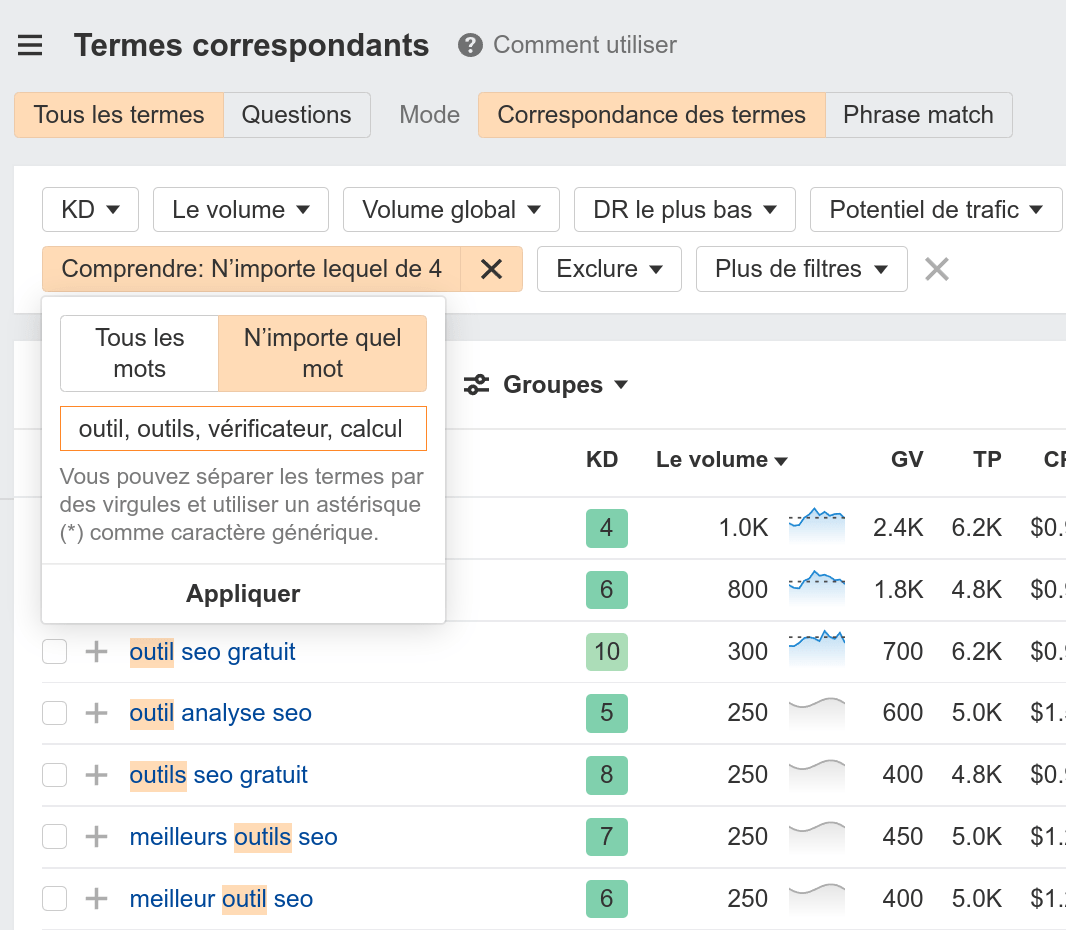Open the trend chart for outil seo gratuit
The height and width of the screenshot is (930, 1066).
pyautogui.click(x=816, y=650)
